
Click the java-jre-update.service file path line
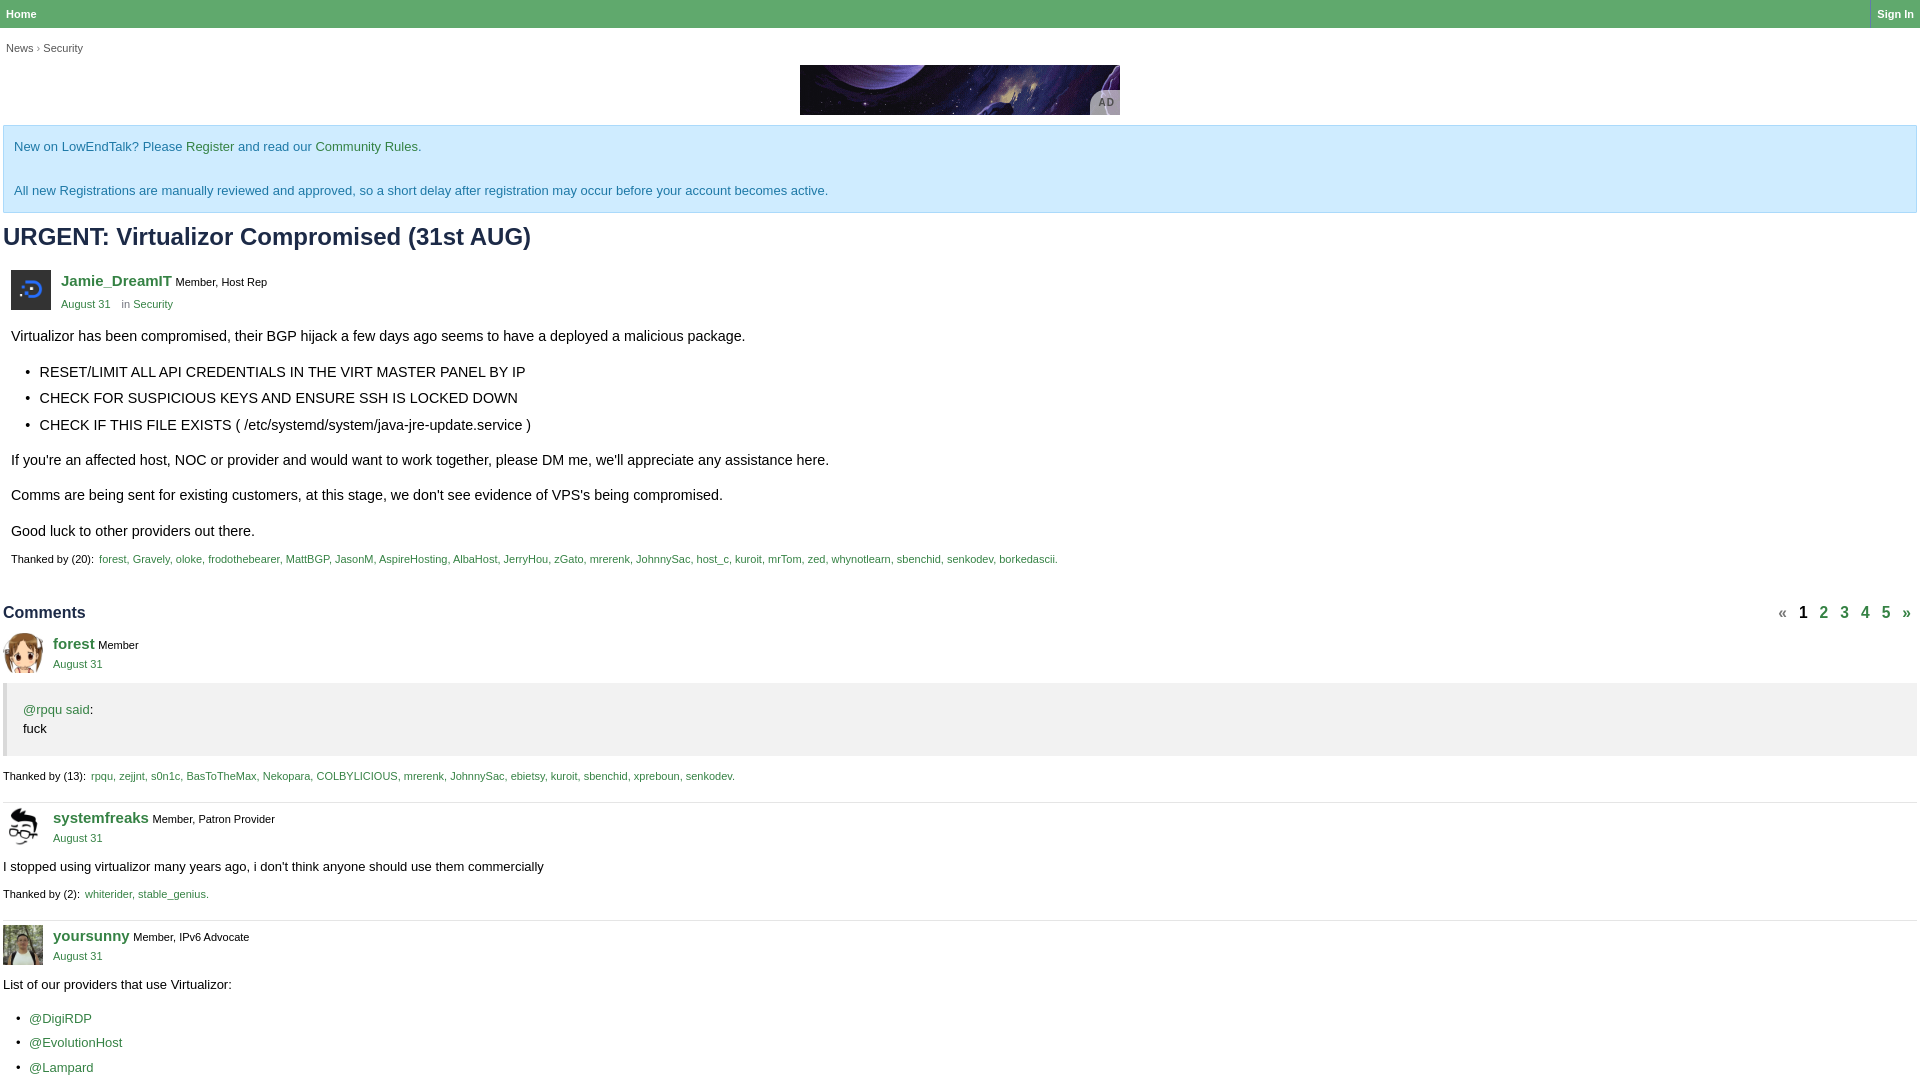tap(285, 425)
